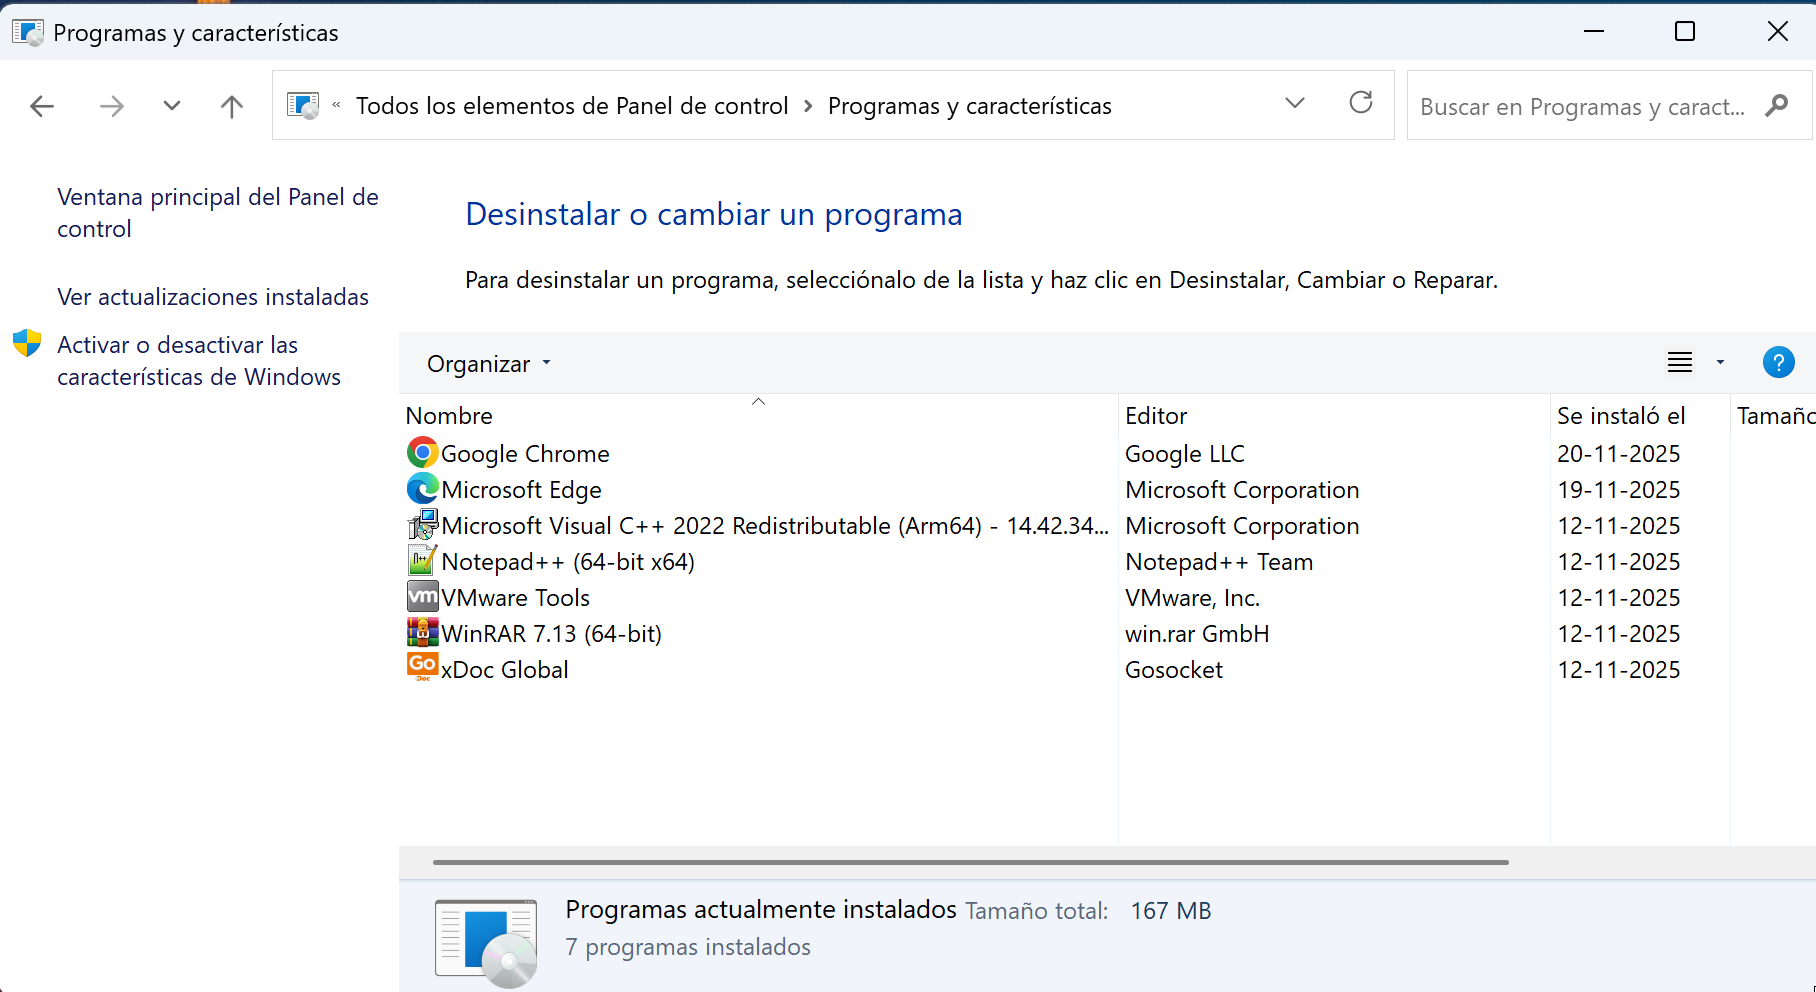The height and width of the screenshot is (992, 1816).
Task: Expand the address bar history dropdown
Action: 1295,103
